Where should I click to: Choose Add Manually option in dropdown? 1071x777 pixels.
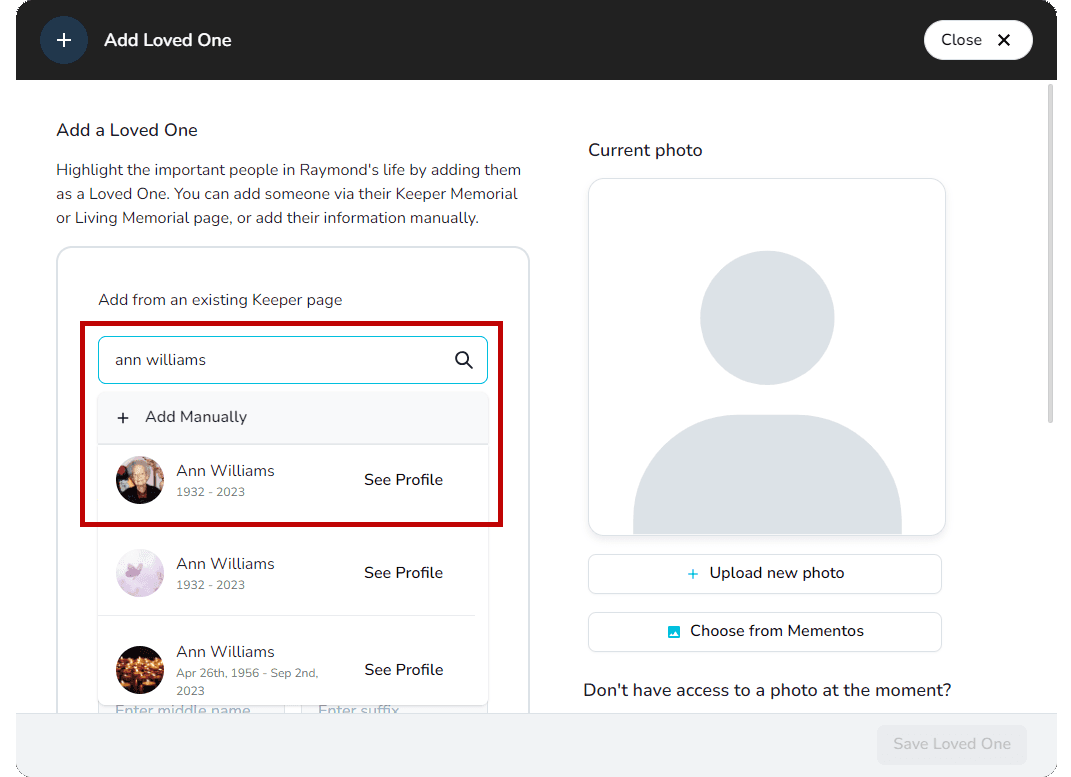(x=196, y=417)
